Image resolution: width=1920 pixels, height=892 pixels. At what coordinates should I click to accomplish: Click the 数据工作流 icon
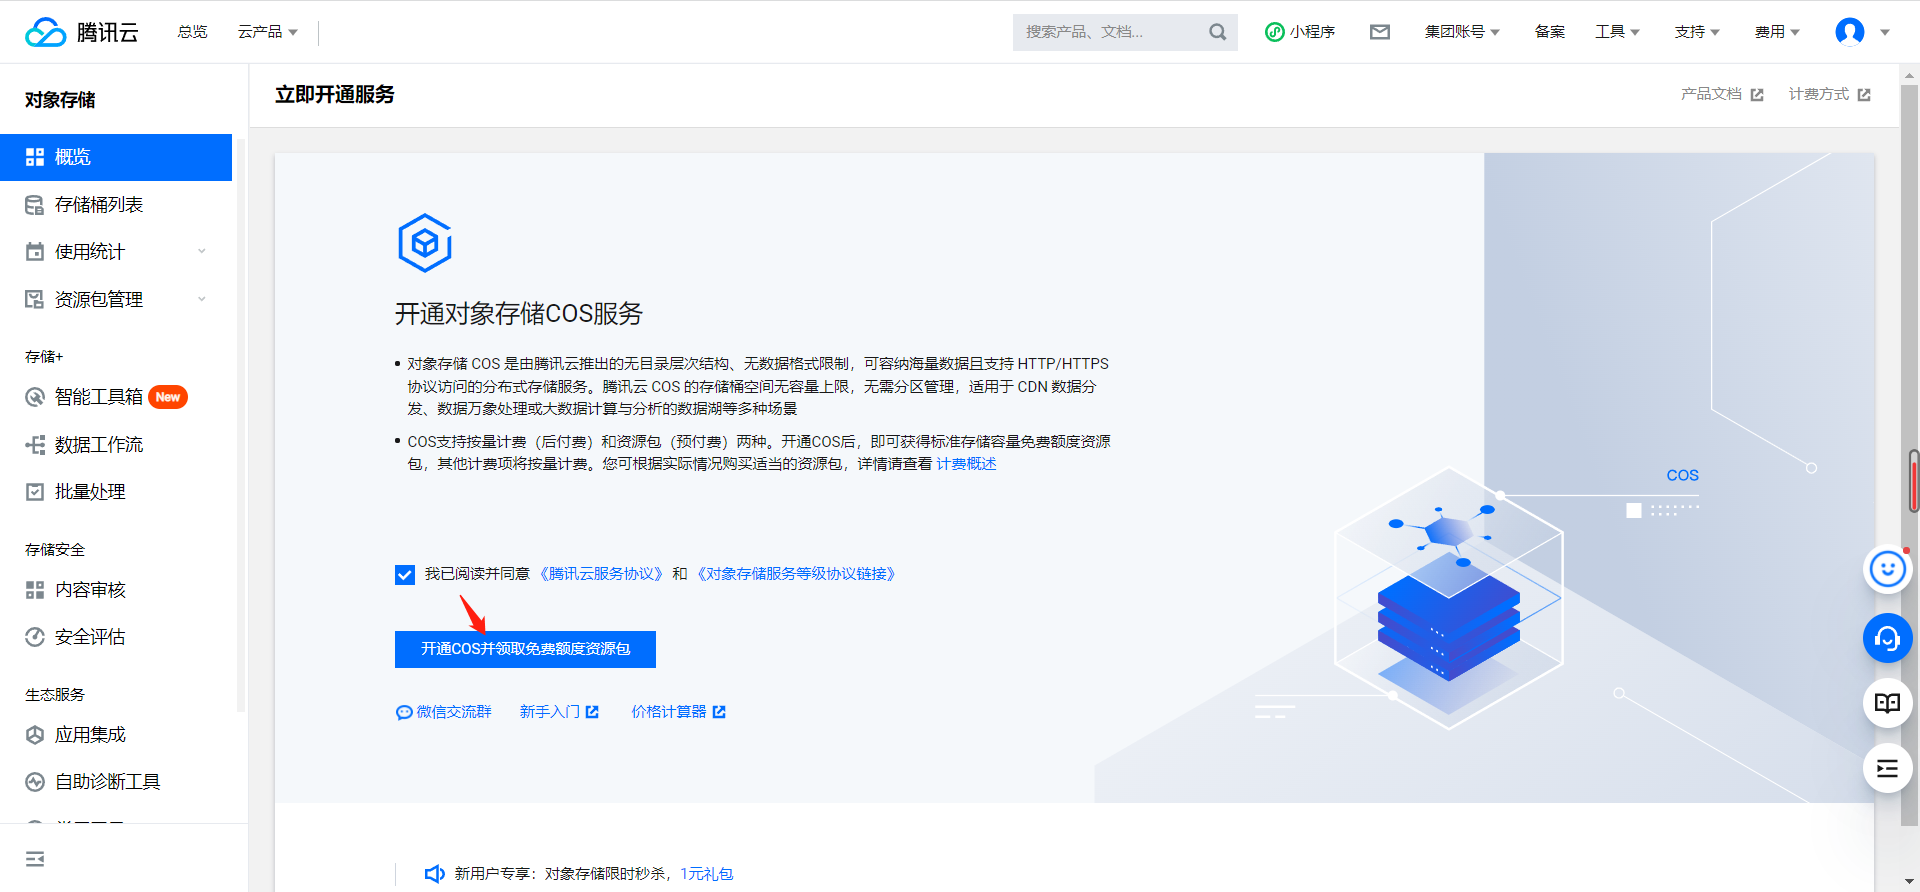coord(35,445)
